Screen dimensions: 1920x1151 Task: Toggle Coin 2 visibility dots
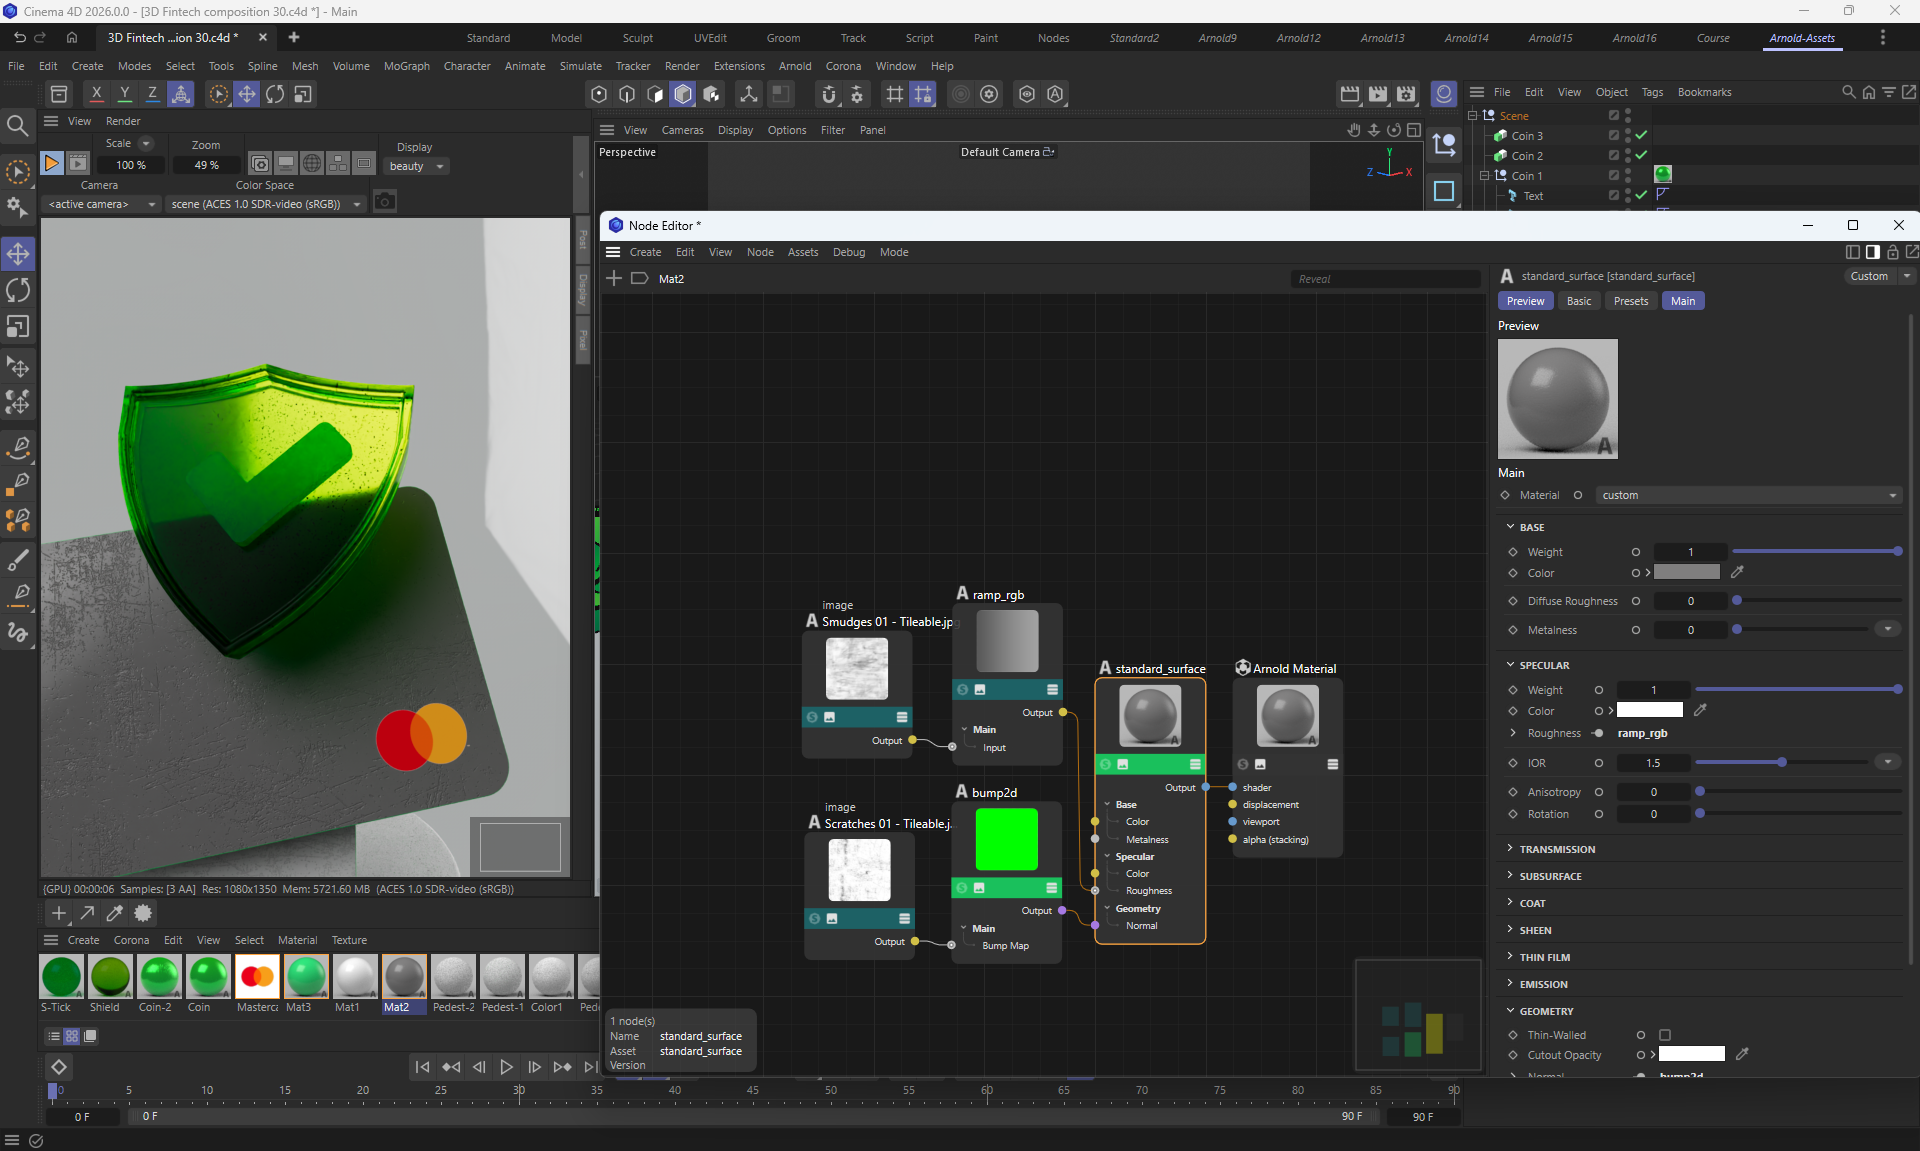[1628, 155]
